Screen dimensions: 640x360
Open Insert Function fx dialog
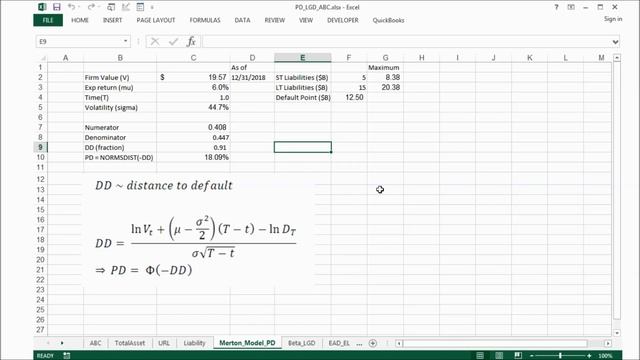point(191,41)
